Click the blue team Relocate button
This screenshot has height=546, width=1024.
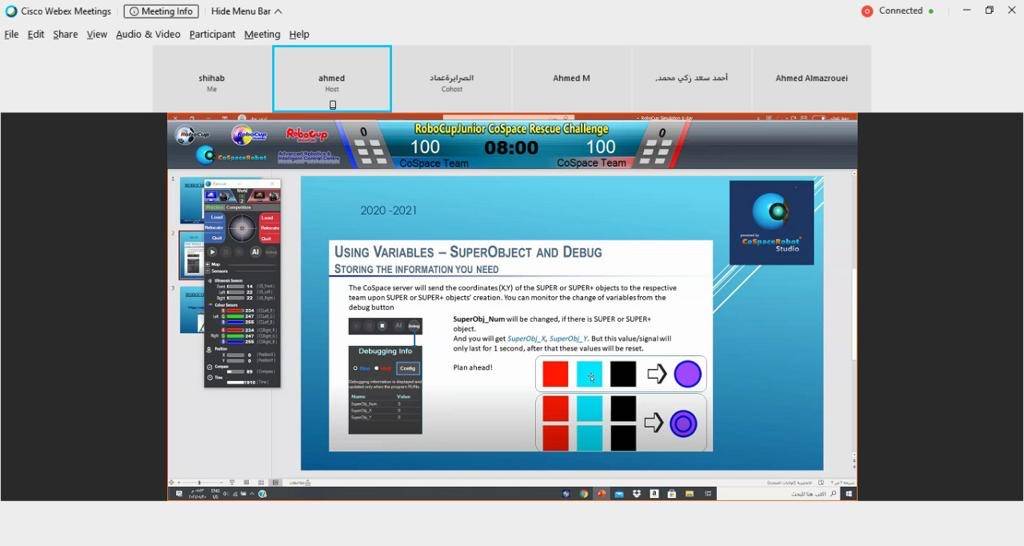pos(215,228)
